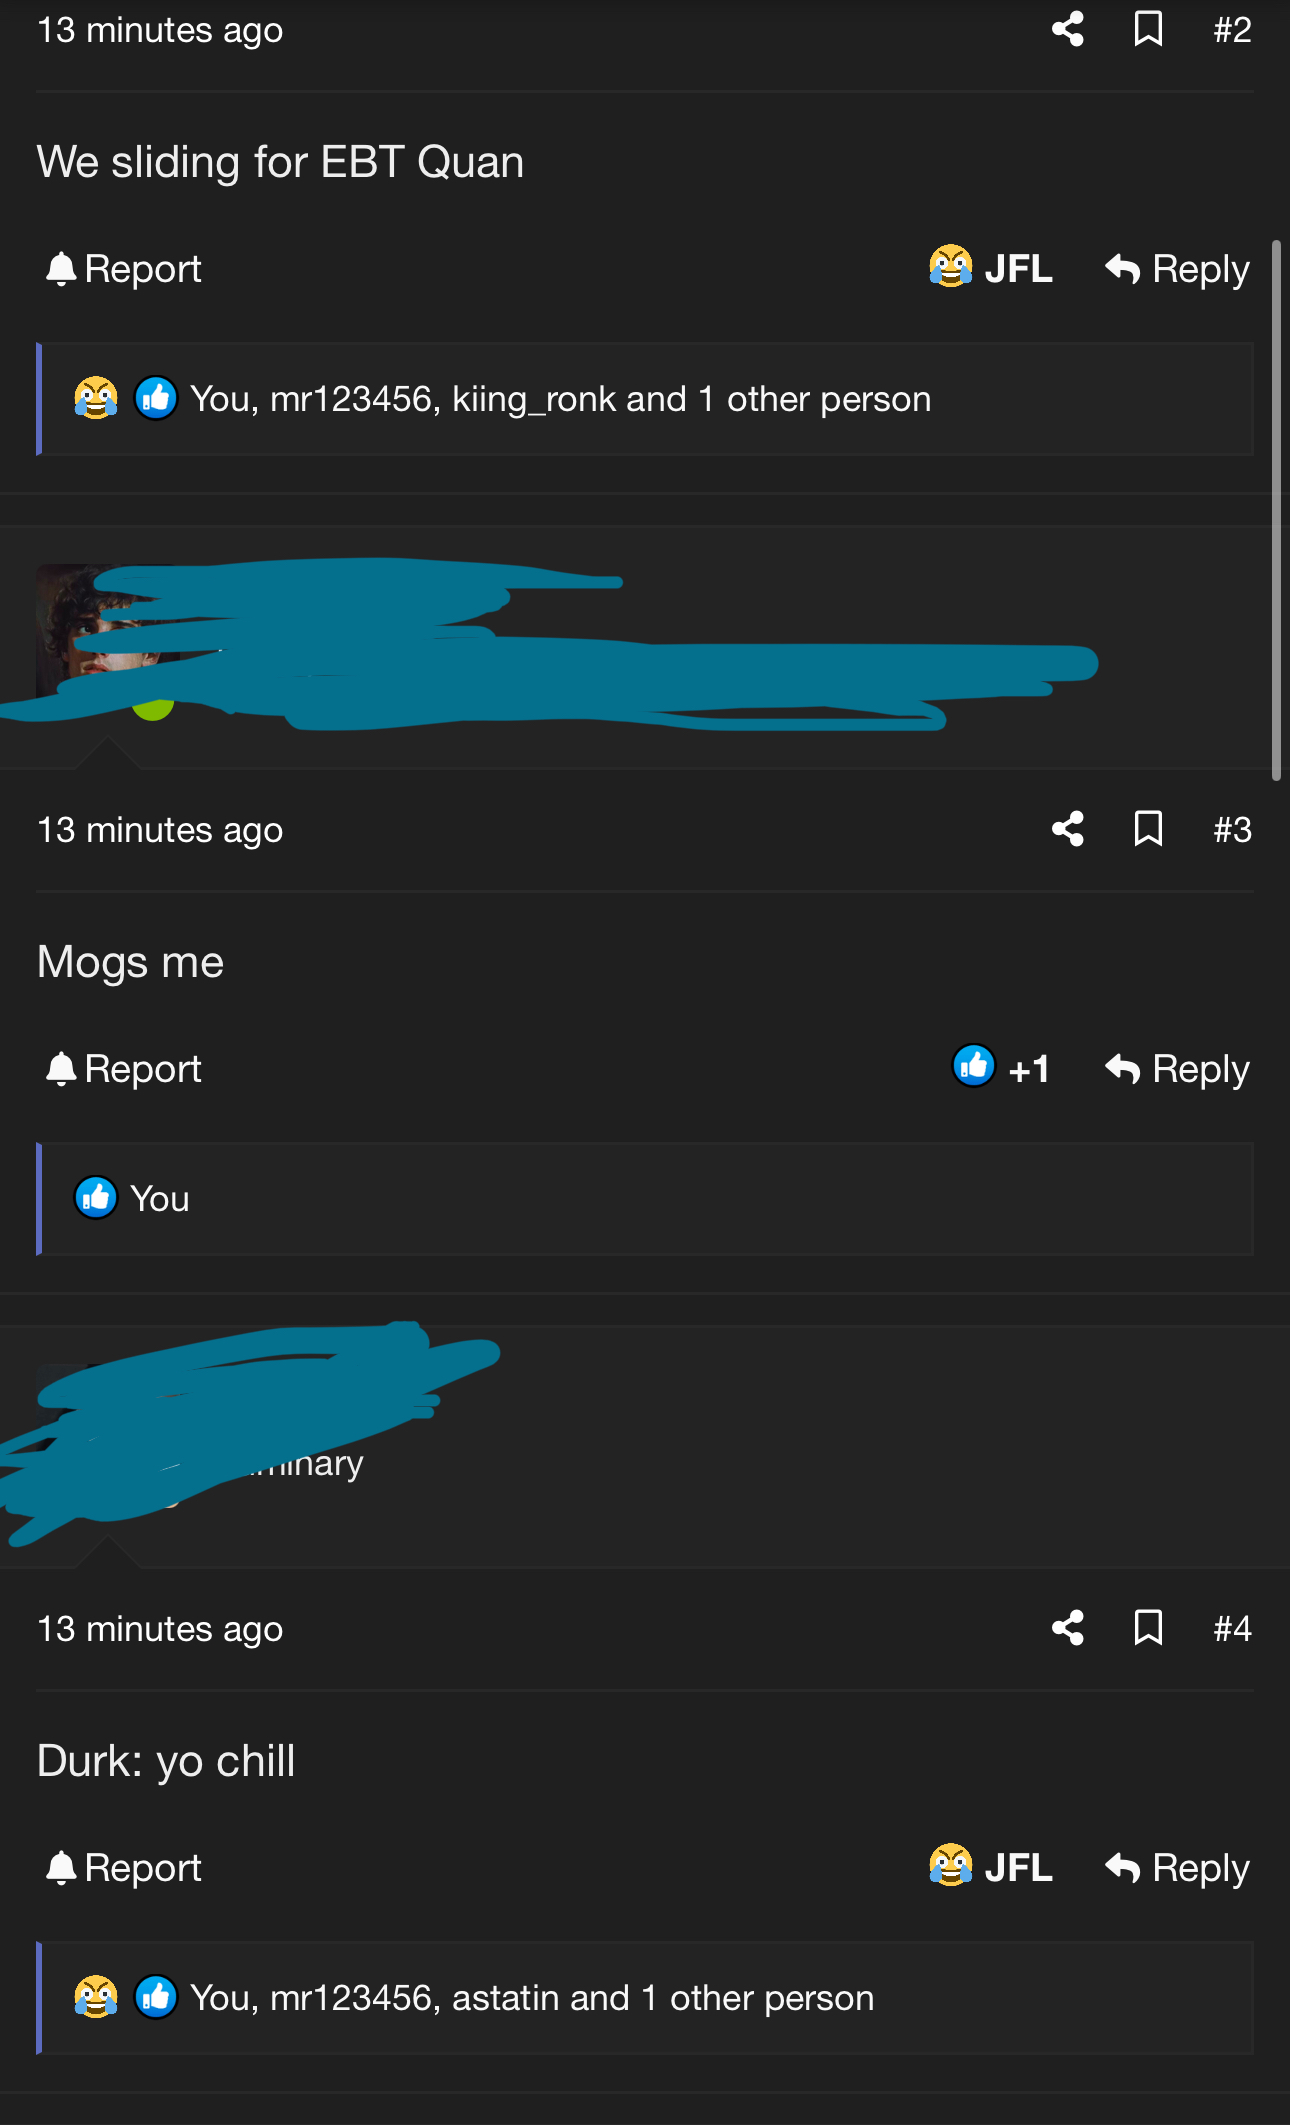Screen dimensions: 1290x2125
Task: Reply to Durk: yo chill post
Action: pyautogui.click(x=1177, y=1868)
